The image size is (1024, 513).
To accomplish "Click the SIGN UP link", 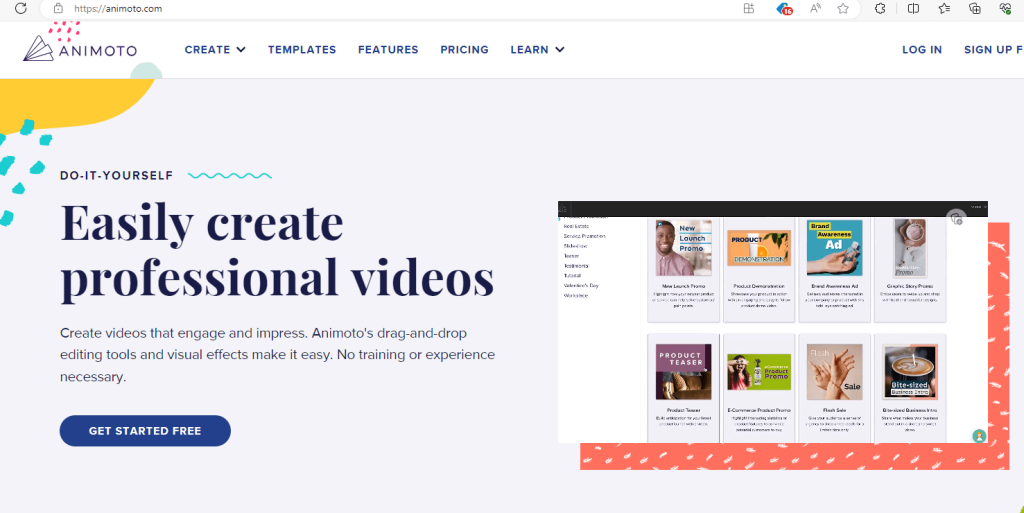I will click(993, 50).
